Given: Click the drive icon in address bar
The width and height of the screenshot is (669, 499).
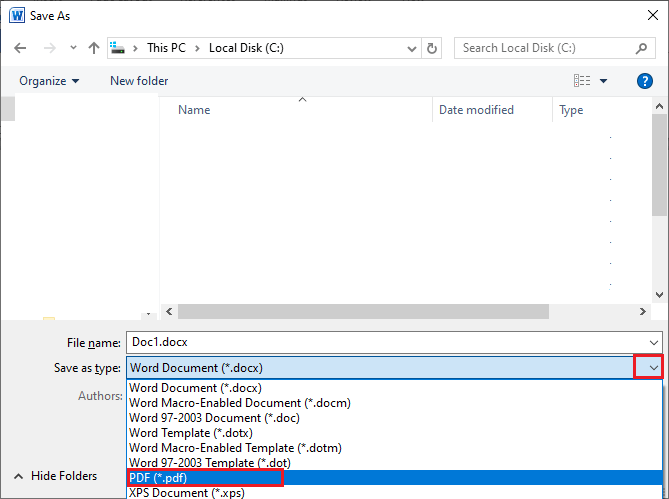Looking at the screenshot, I should [x=117, y=48].
